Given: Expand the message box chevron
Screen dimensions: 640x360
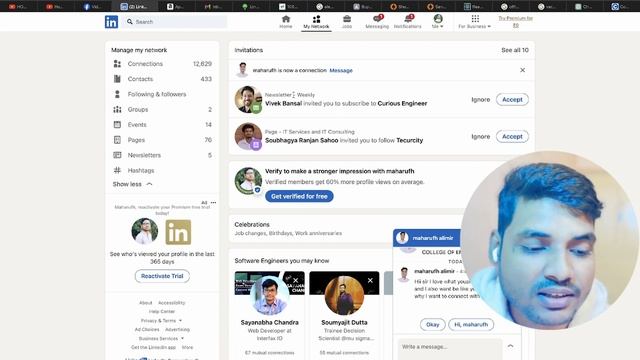Looking at the screenshot, I should coord(511,346).
